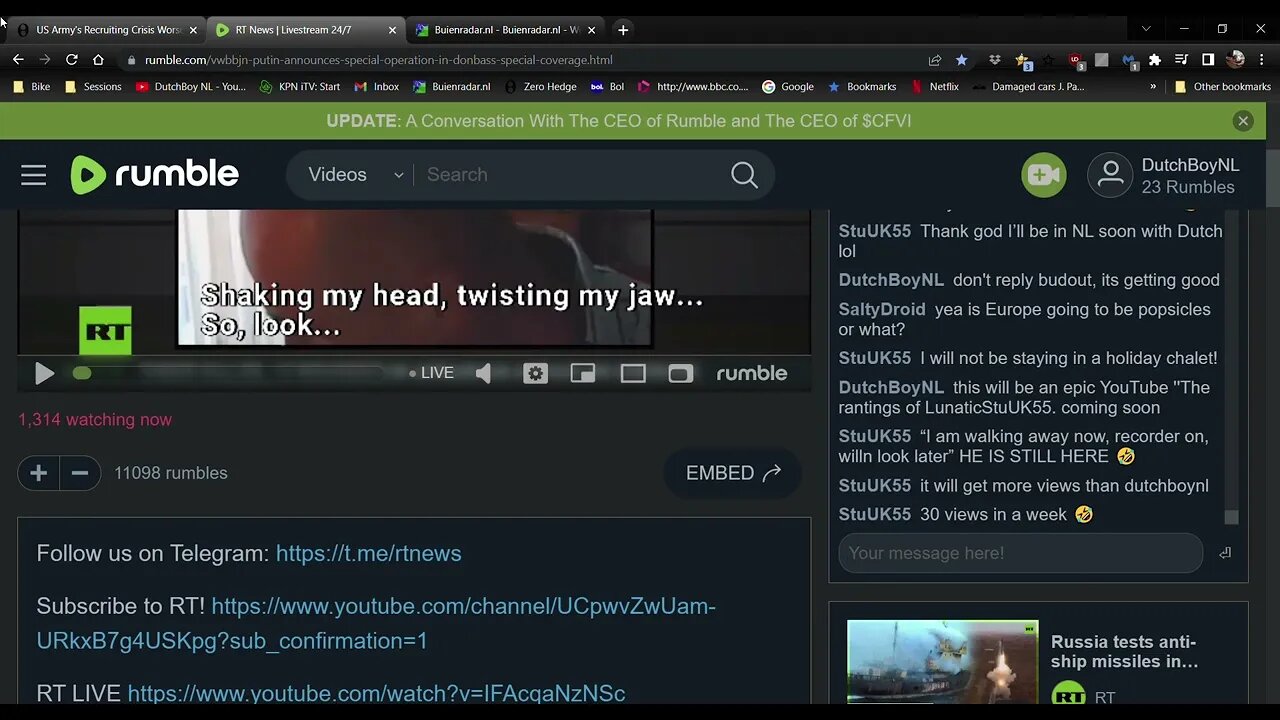This screenshot has height=720, width=1280.
Task: Open the KPN iTV: Start bookmark
Action: tap(300, 87)
